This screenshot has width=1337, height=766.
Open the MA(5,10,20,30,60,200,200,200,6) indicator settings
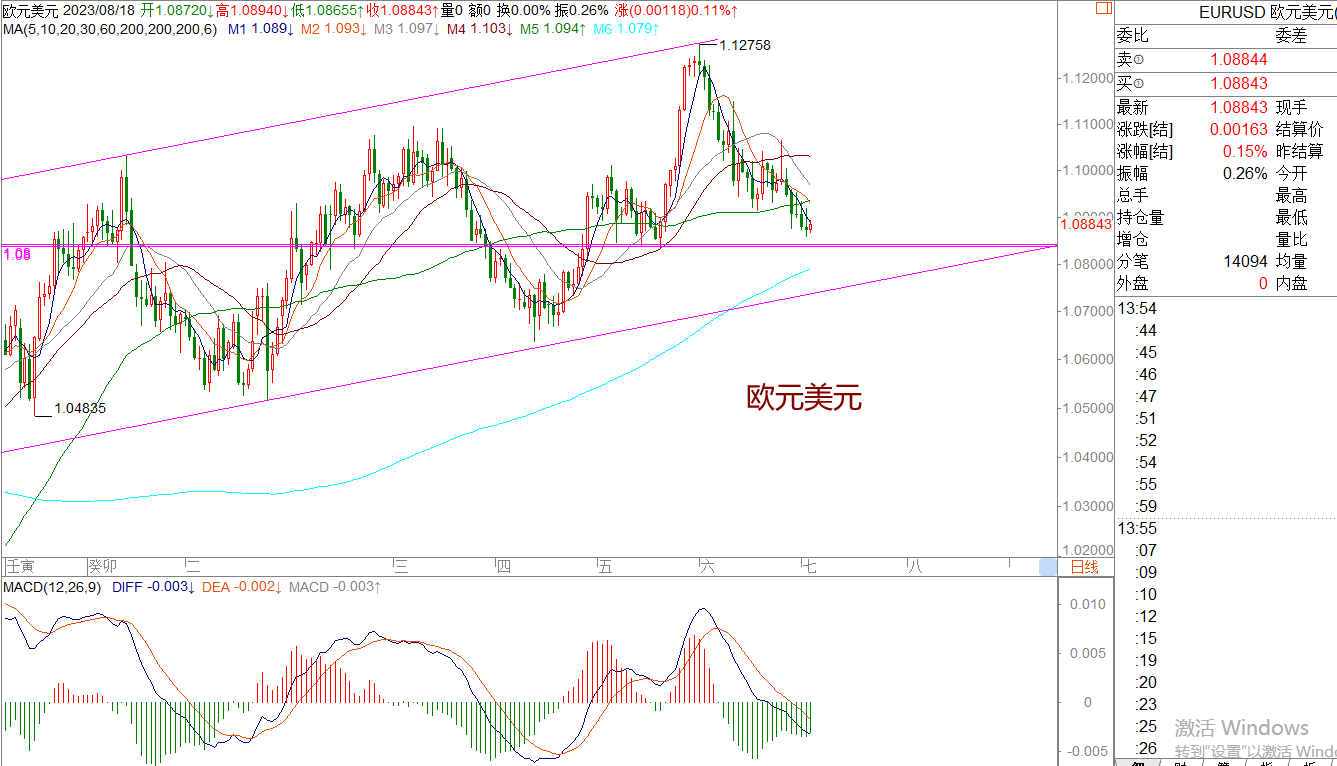pos(110,29)
